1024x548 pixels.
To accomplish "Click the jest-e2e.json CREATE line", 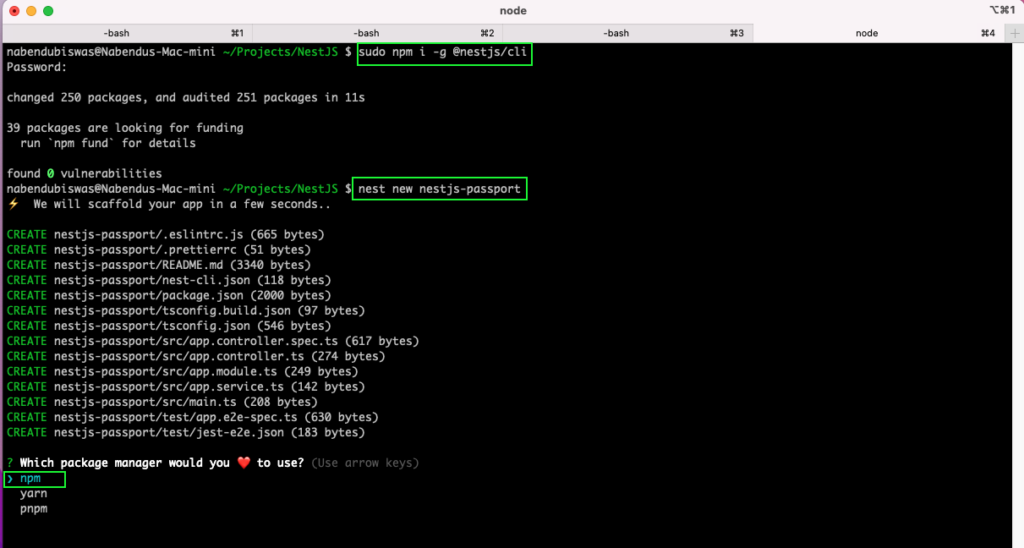I will click(x=185, y=432).
